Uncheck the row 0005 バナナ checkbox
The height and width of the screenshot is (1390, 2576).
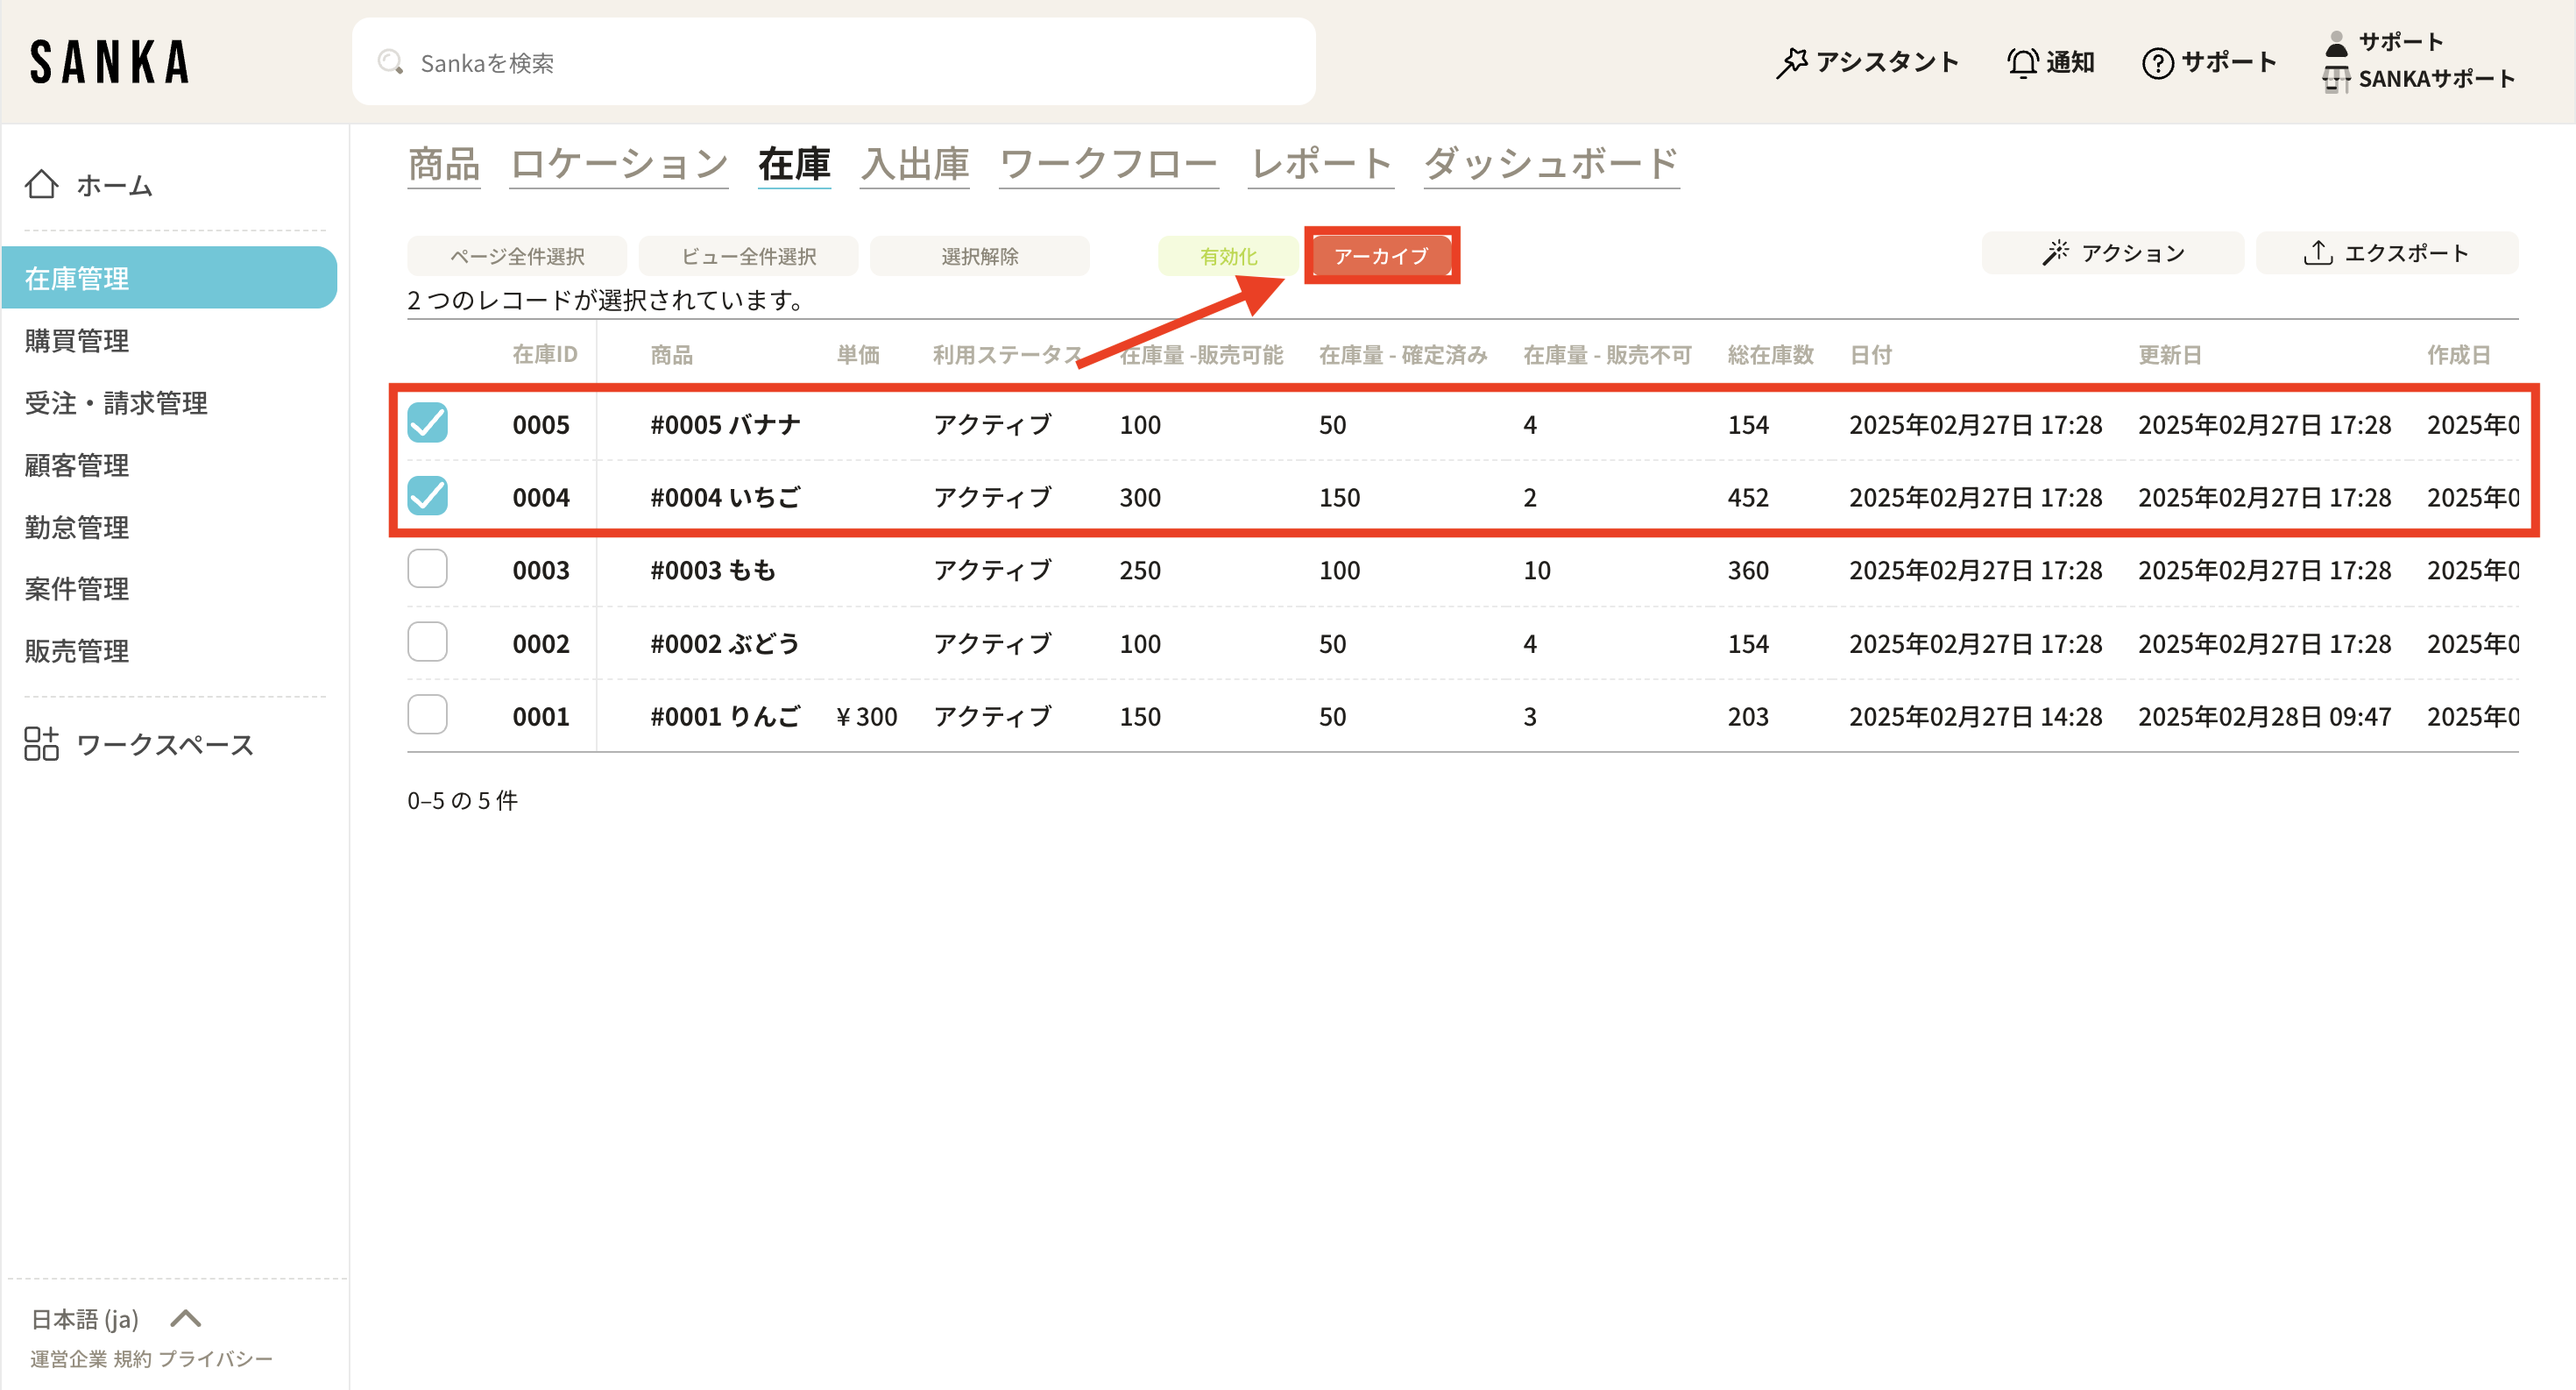pos(427,423)
